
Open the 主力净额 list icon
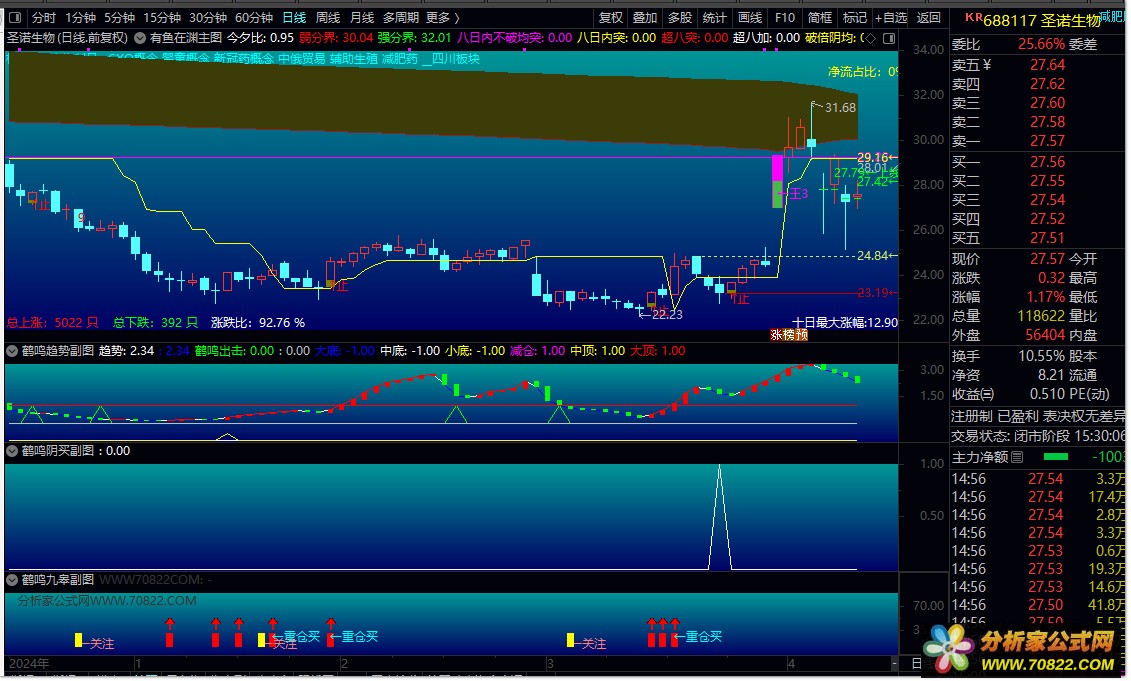[x=1017, y=457]
